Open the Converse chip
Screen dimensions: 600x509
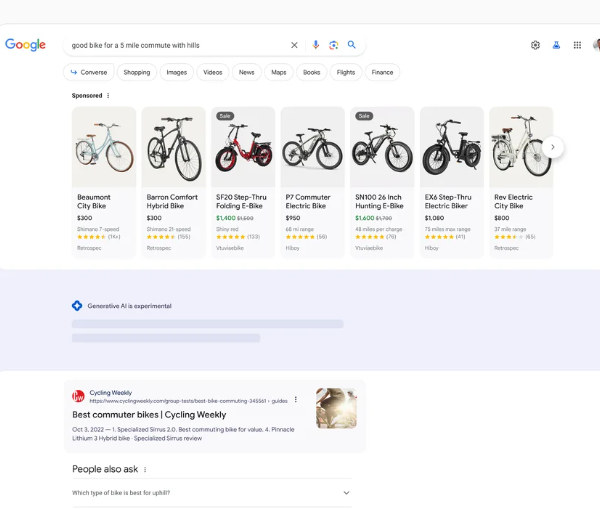coord(89,72)
